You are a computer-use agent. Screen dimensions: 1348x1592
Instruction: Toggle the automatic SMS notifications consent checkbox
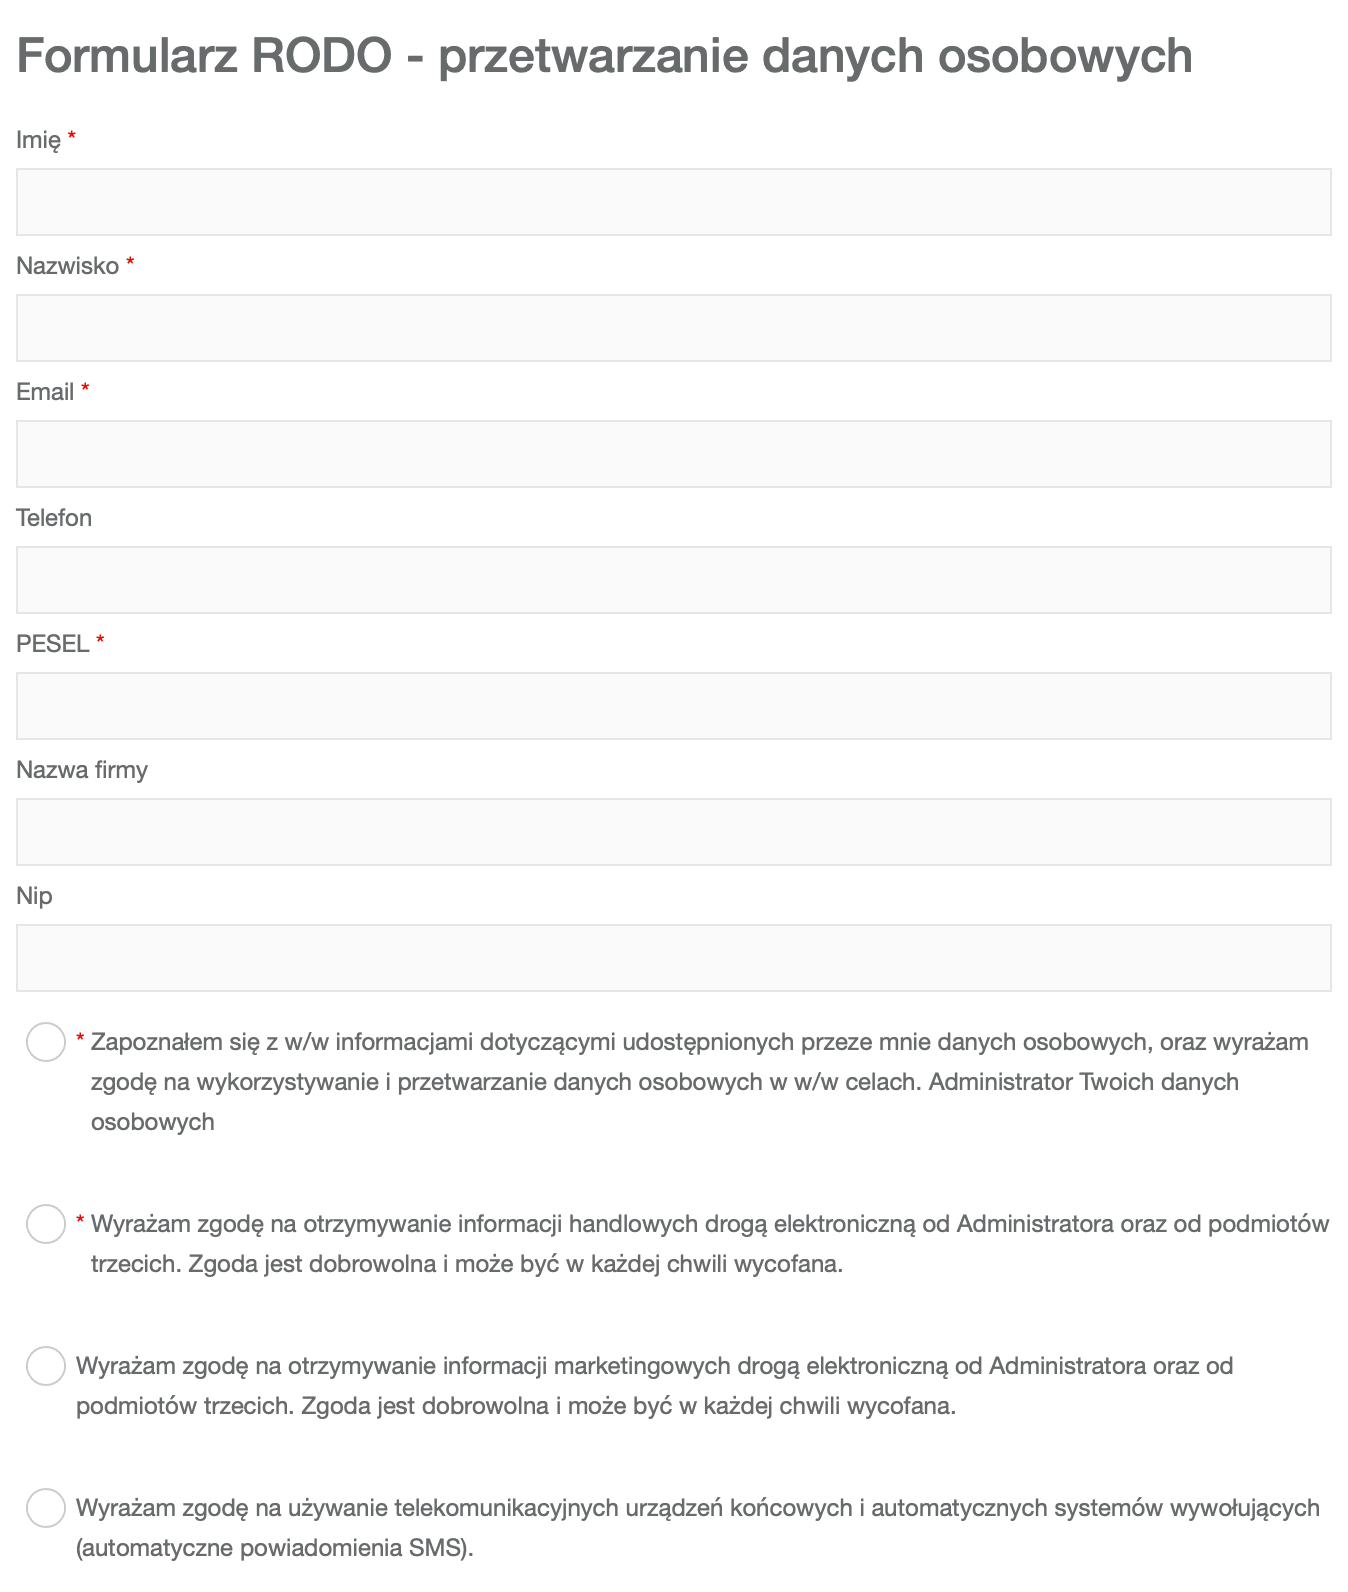46,1508
